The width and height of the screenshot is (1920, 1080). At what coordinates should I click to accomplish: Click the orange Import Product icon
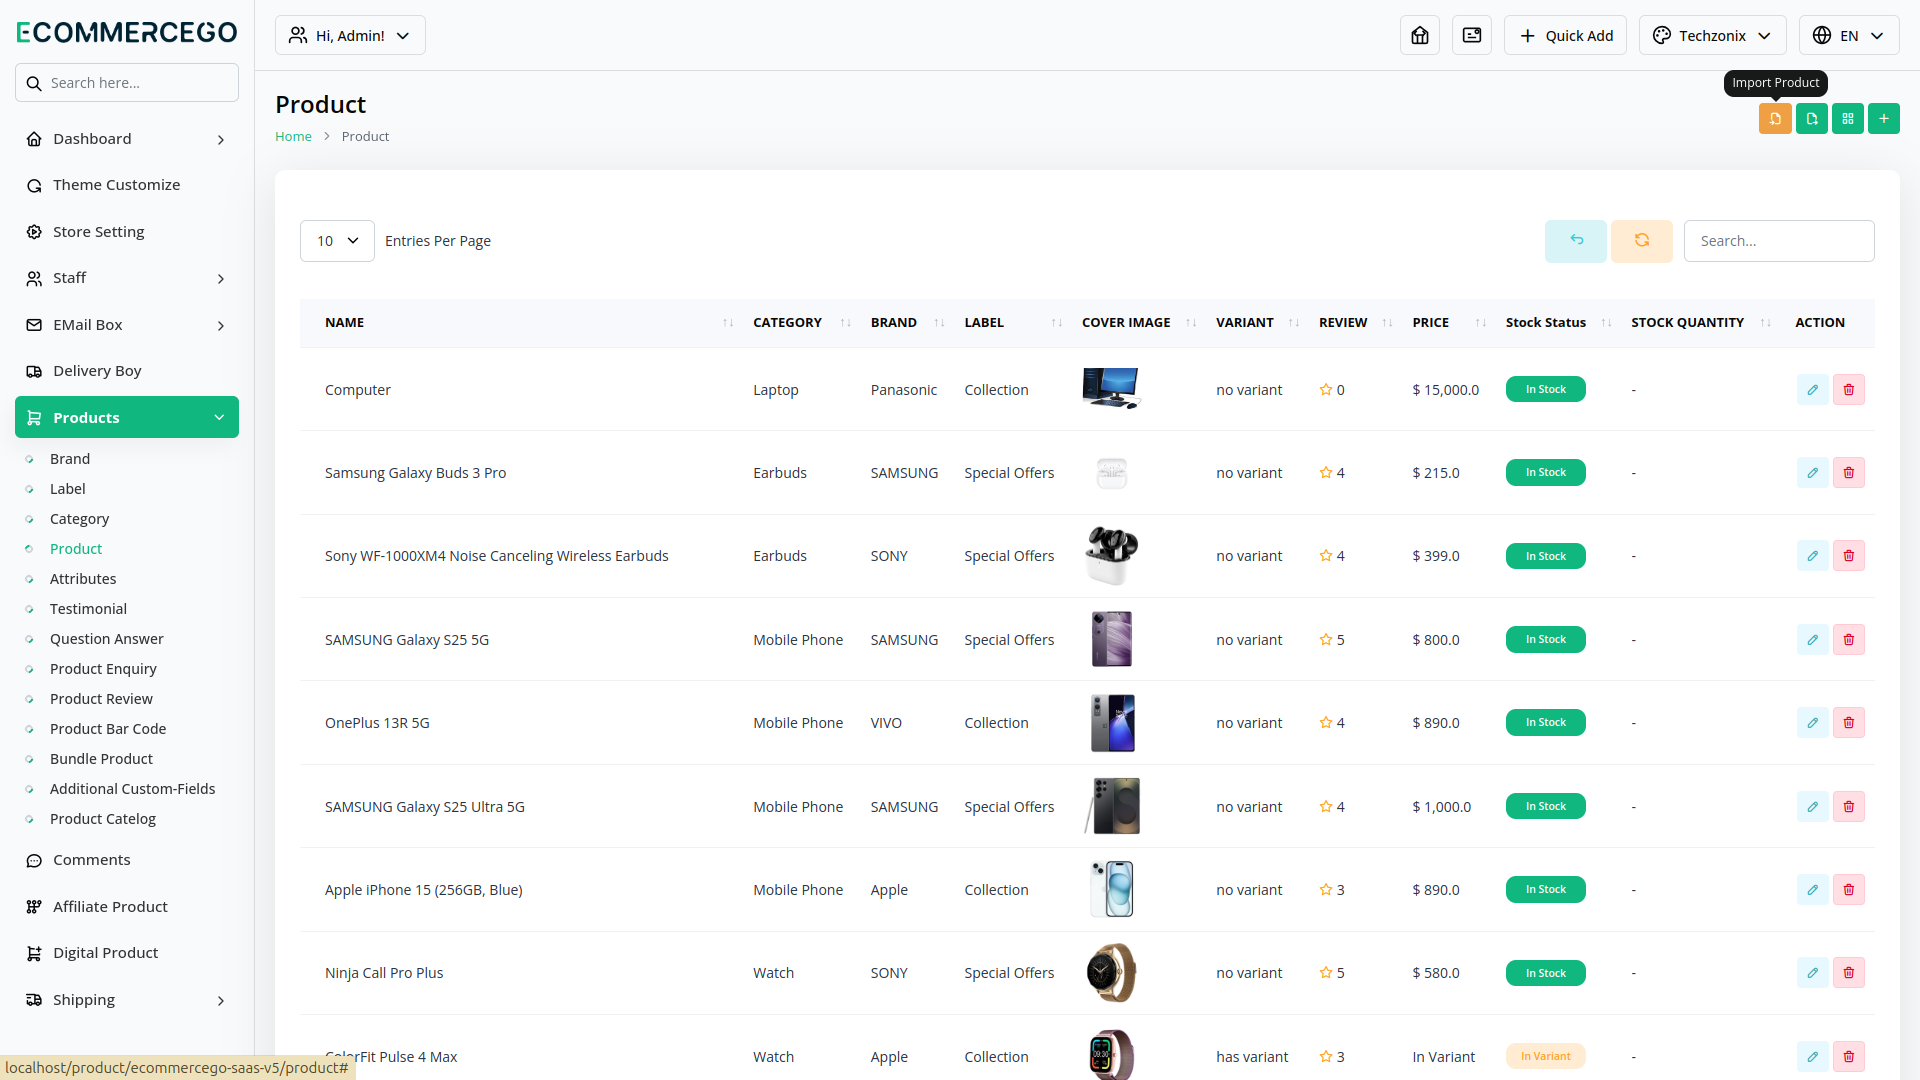pyautogui.click(x=1775, y=119)
